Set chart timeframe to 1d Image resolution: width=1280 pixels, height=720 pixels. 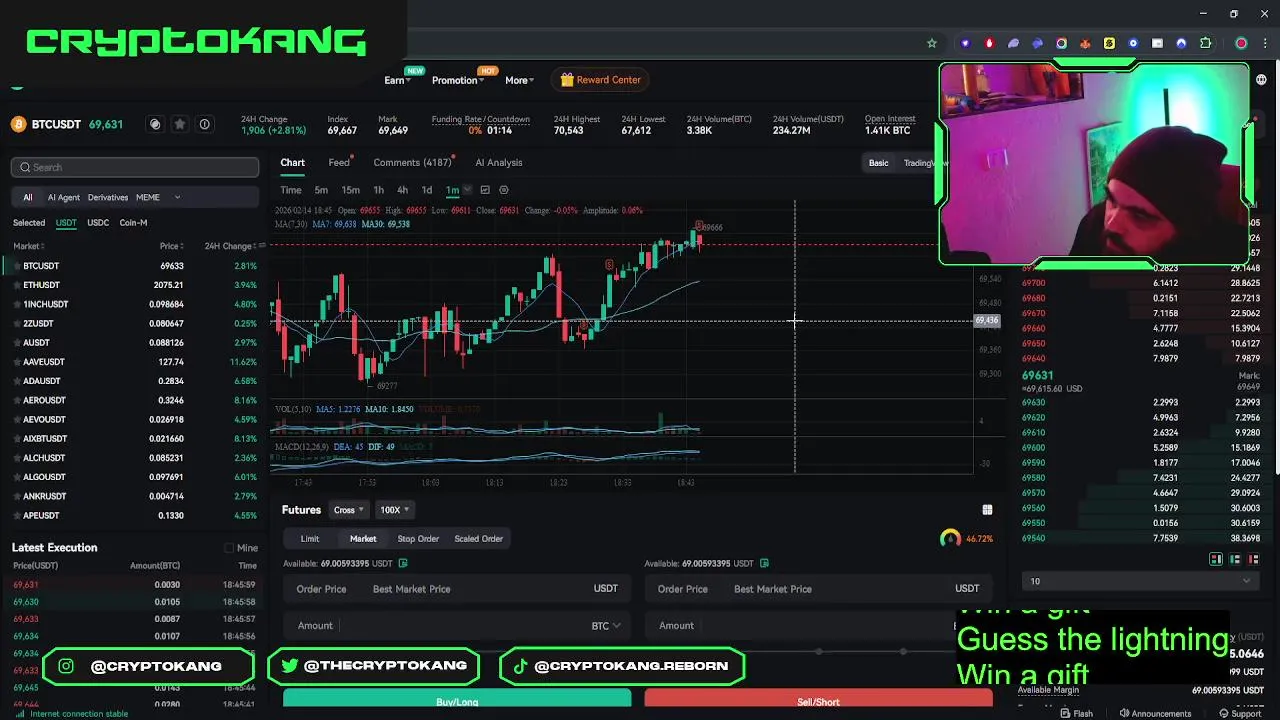tap(427, 190)
